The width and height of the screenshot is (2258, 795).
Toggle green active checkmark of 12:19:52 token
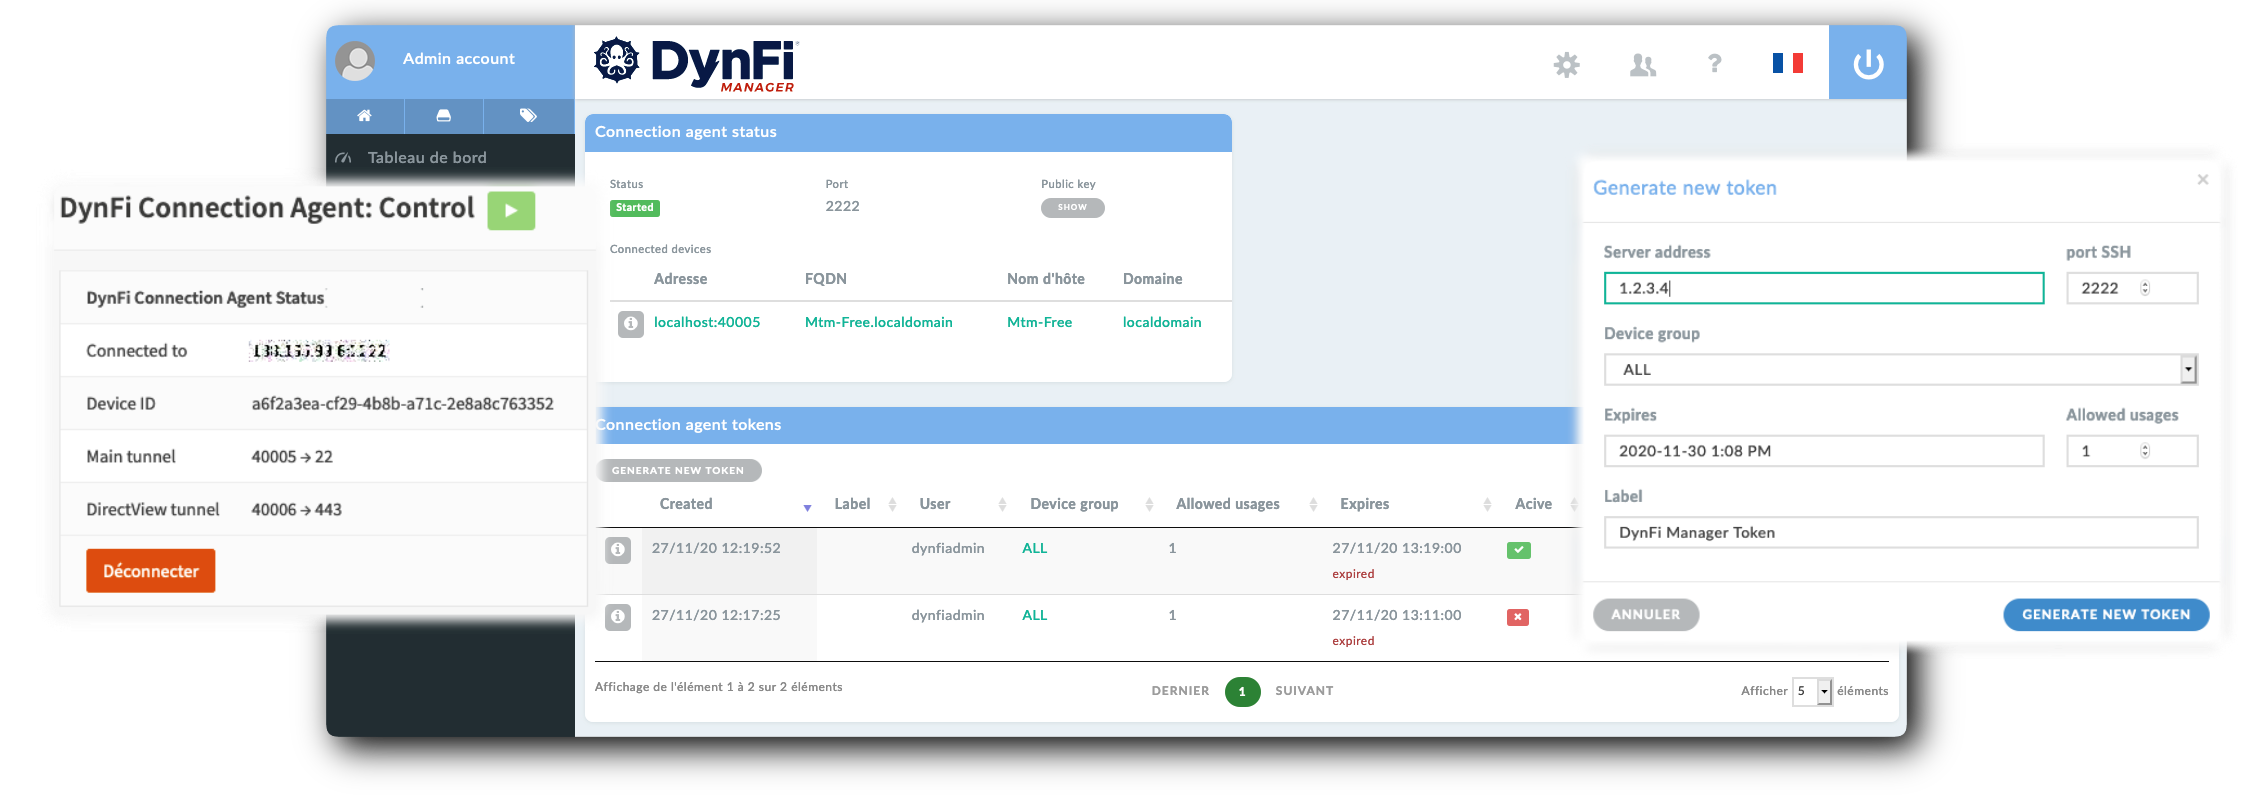click(1518, 550)
